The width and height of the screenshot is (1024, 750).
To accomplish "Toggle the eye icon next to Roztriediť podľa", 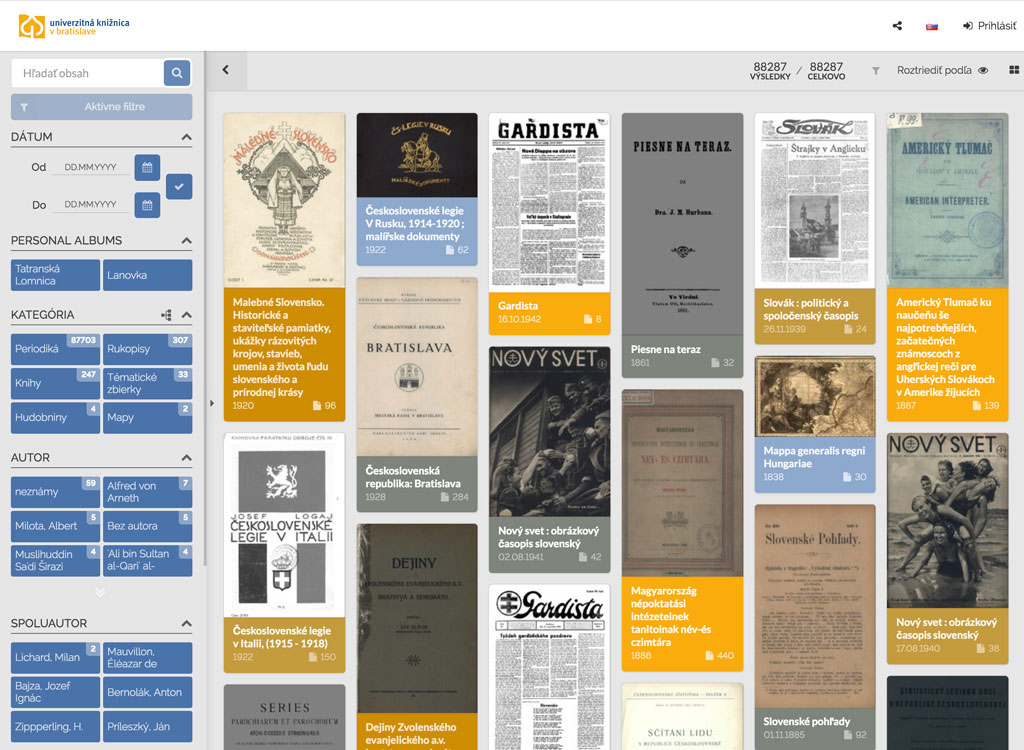I will (x=984, y=70).
